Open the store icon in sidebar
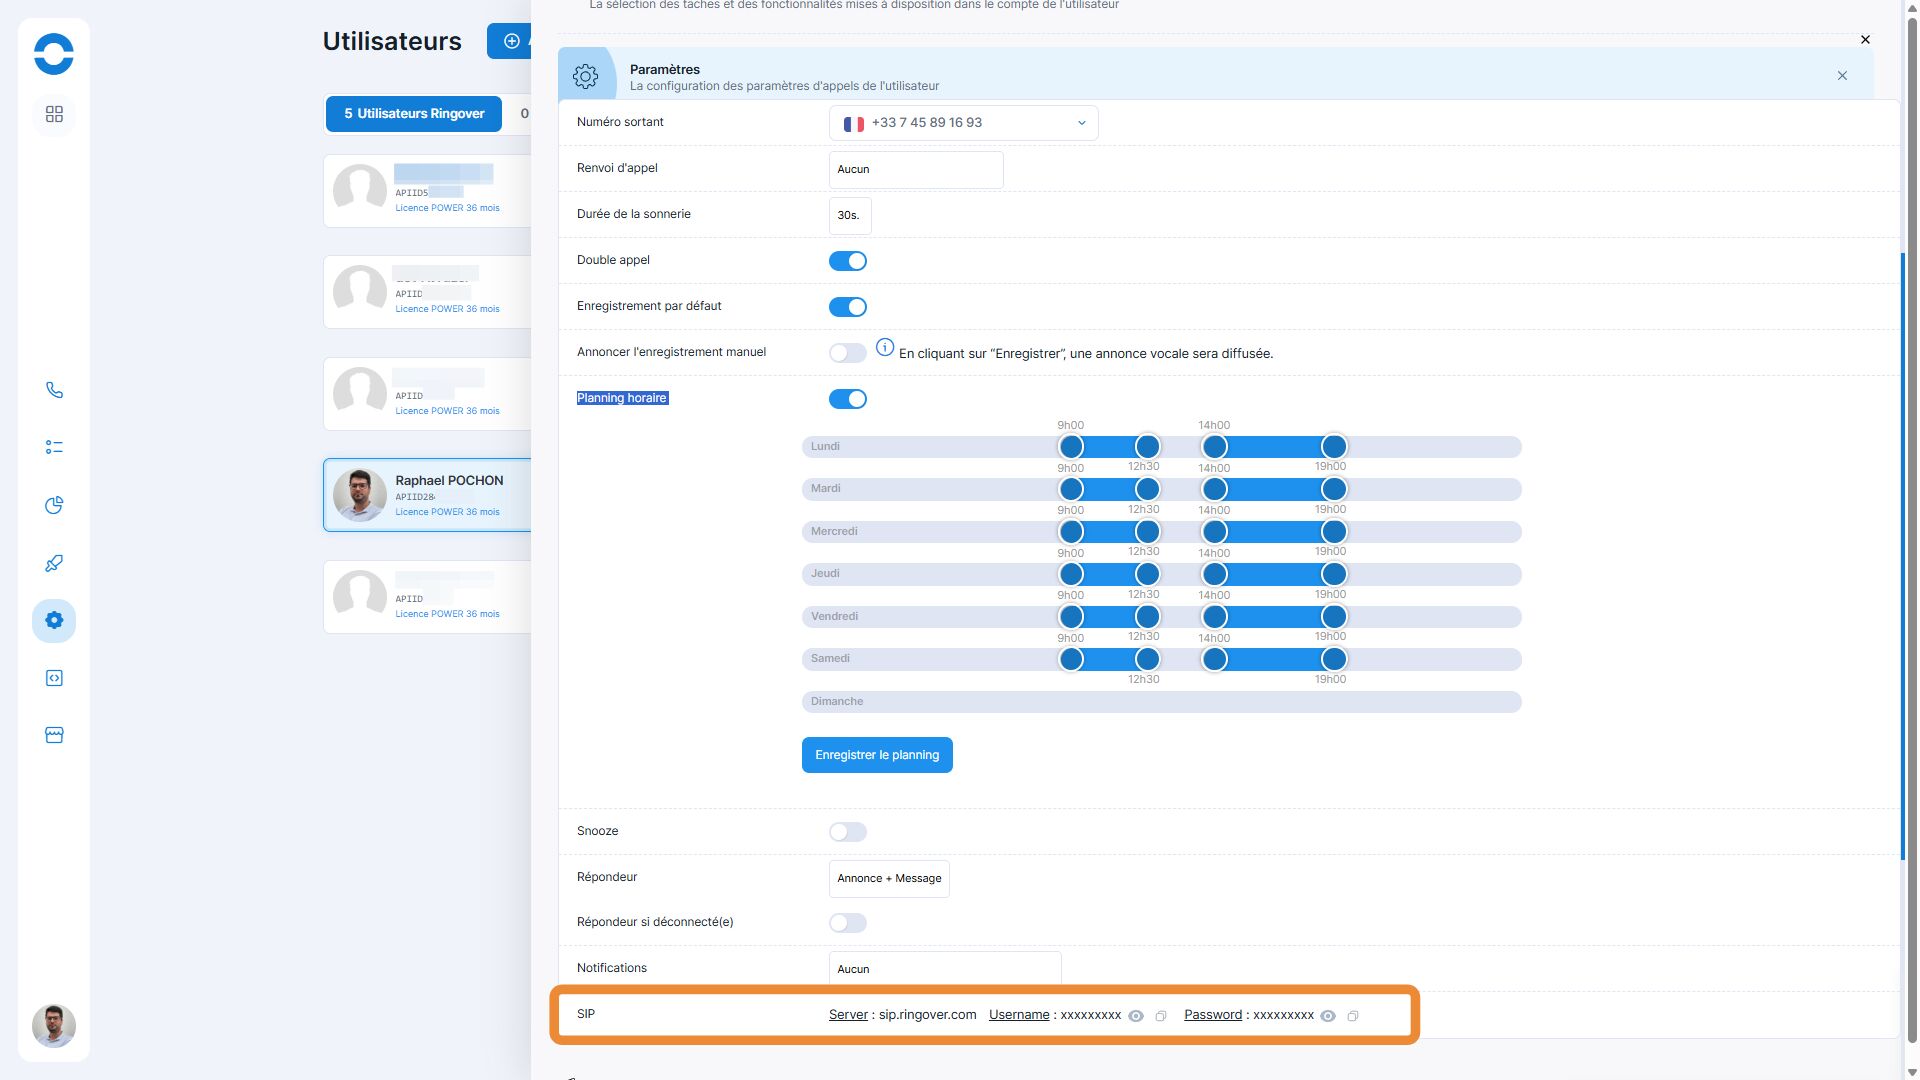This screenshot has height=1080, width=1920. tap(54, 735)
